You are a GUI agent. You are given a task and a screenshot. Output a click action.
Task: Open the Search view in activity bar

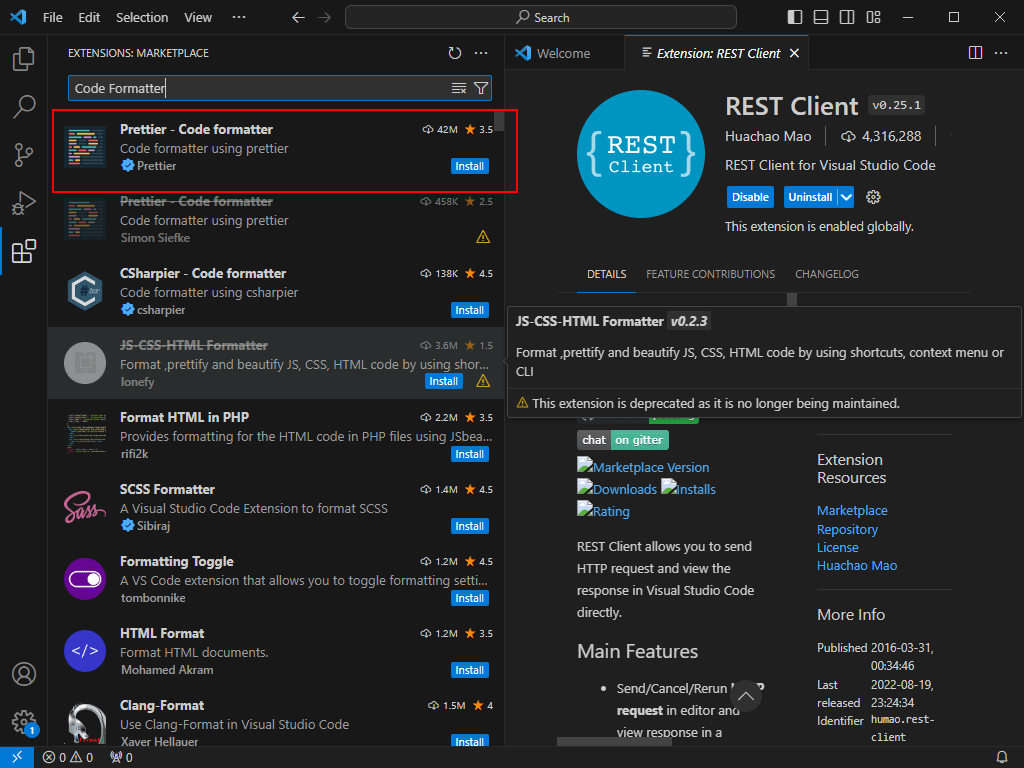coord(24,106)
